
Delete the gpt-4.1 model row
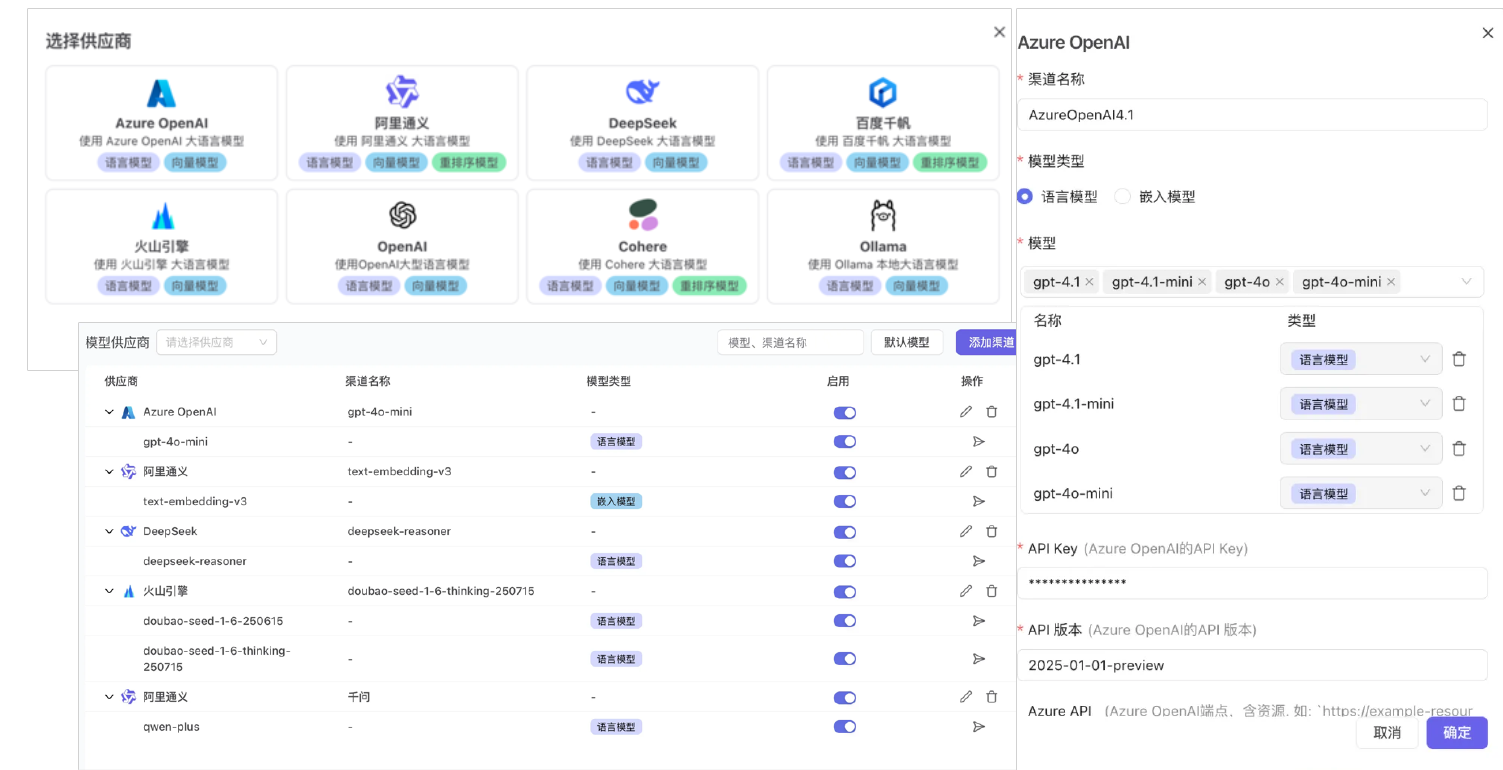click(x=1459, y=359)
